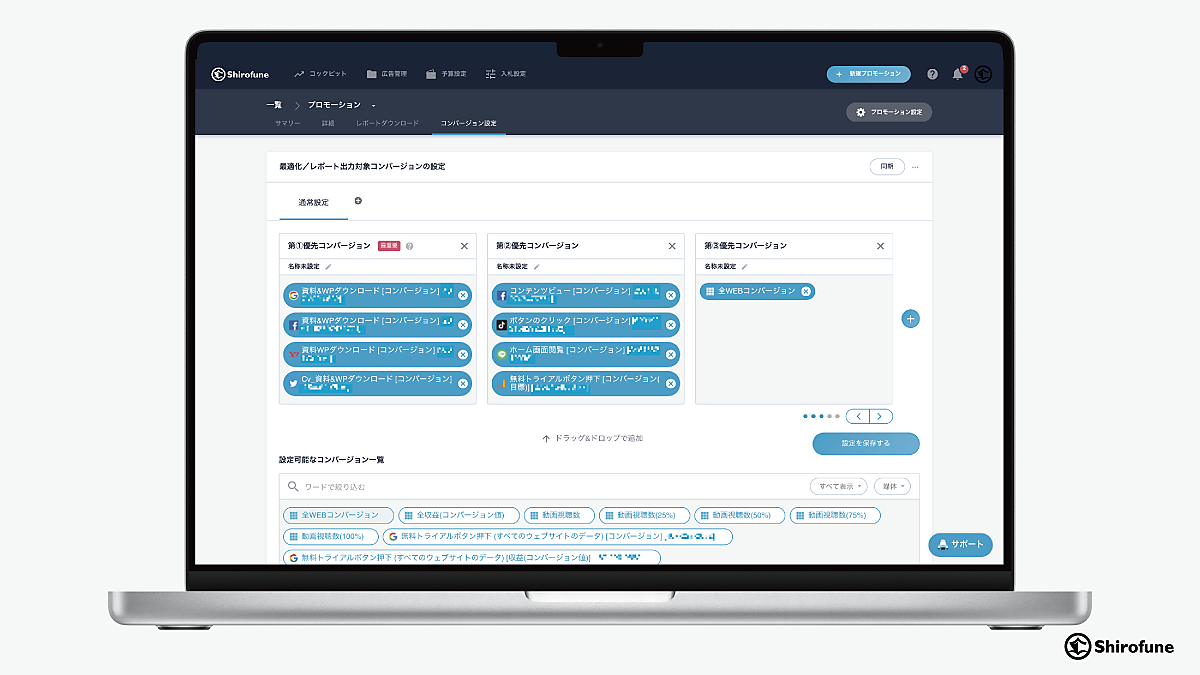The image size is (1200, 675).
Task: Select the 動画視聴数(50%) chip
Action: [x=740, y=515]
